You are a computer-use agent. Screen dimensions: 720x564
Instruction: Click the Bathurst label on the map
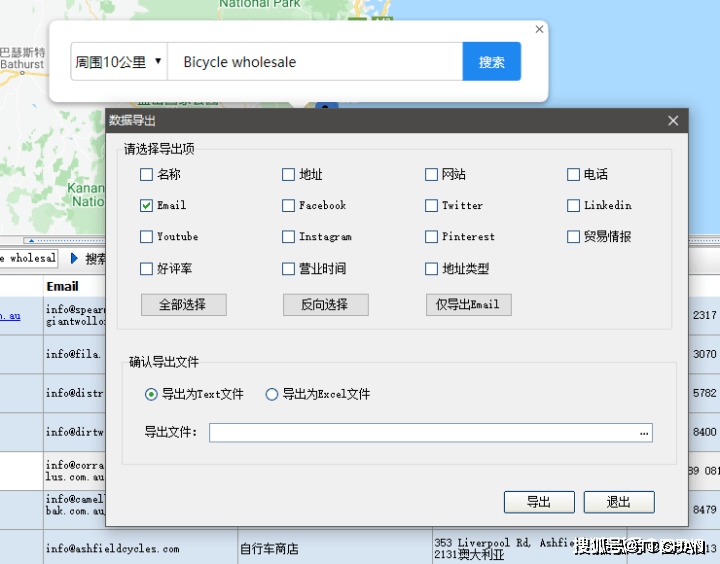pos(22,64)
